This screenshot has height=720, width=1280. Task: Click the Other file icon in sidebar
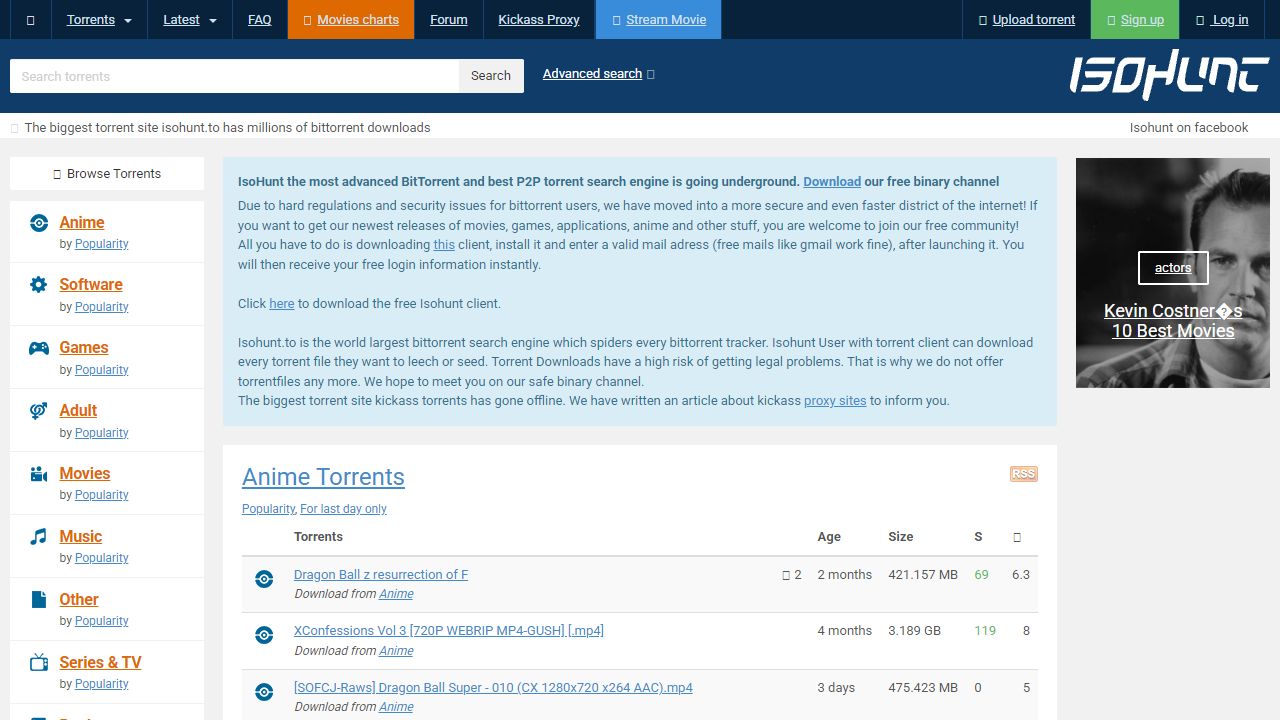(x=39, y=600)
